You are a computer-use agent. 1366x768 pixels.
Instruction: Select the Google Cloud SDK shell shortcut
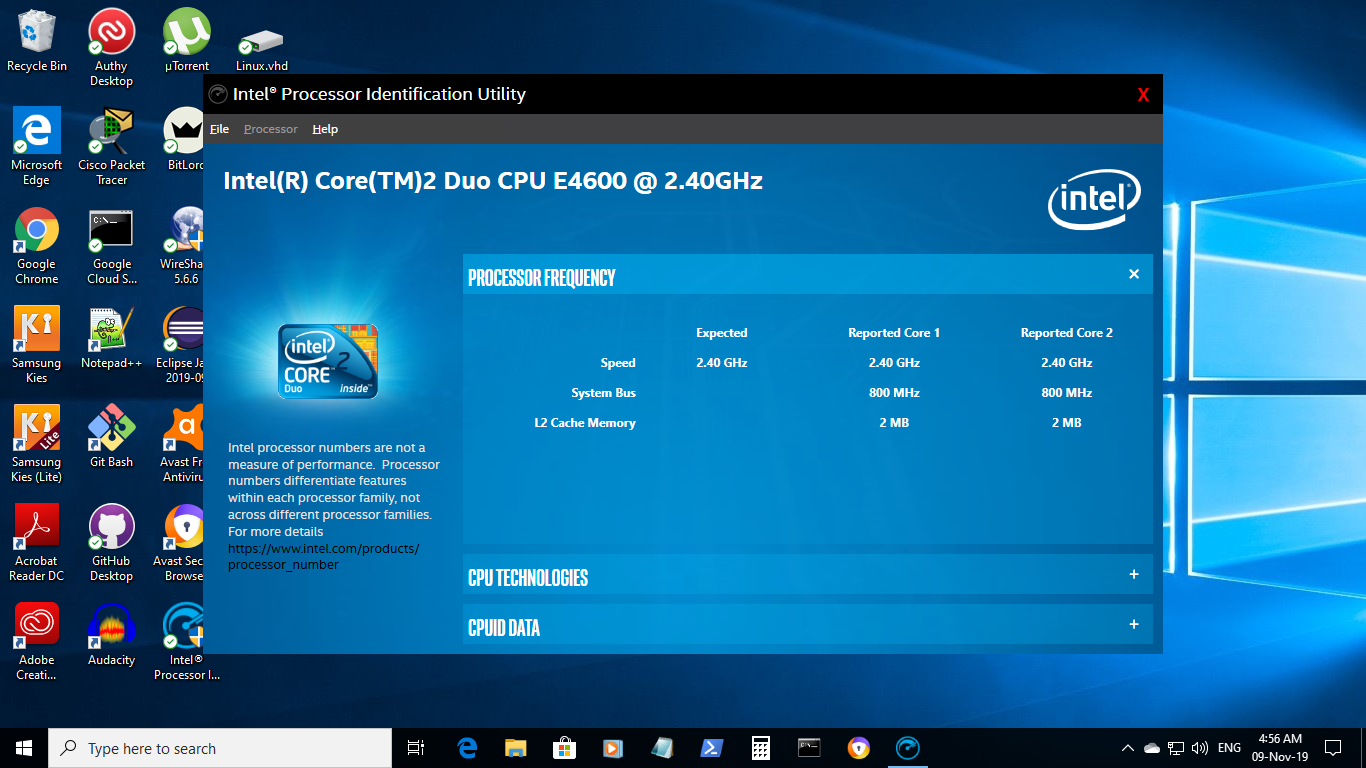(x=111, y=246)
